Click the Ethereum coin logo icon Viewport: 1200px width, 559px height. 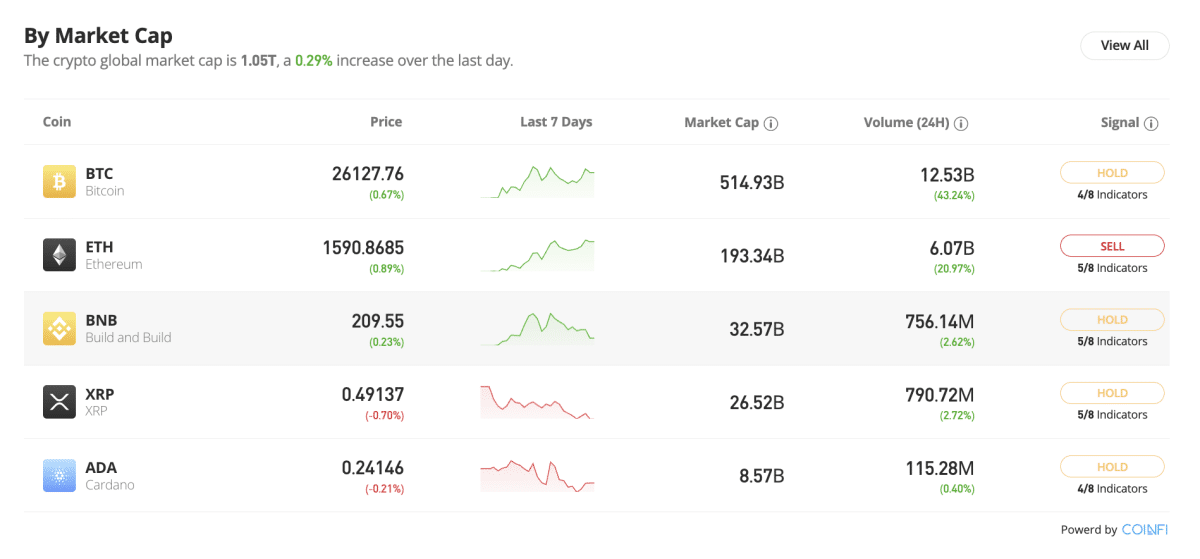click(x=59, y=255)
